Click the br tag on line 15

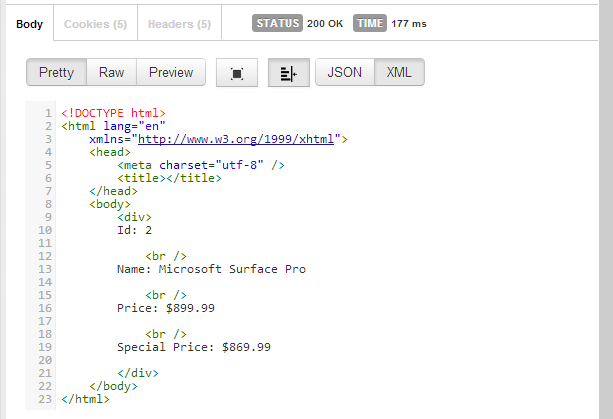tap(166, 295)
